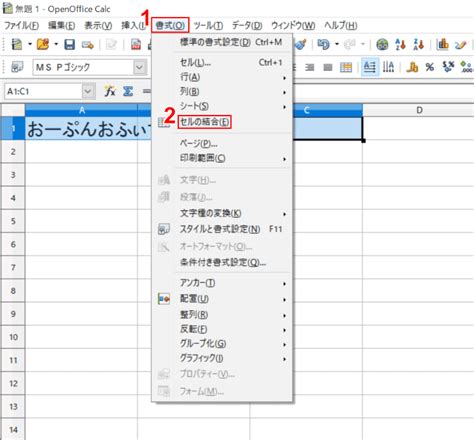Image resolution: width=474 pixels, height=440 pixels.
Task: Expand the グループ化(G) submenu
Action: [x=222, y=344]
